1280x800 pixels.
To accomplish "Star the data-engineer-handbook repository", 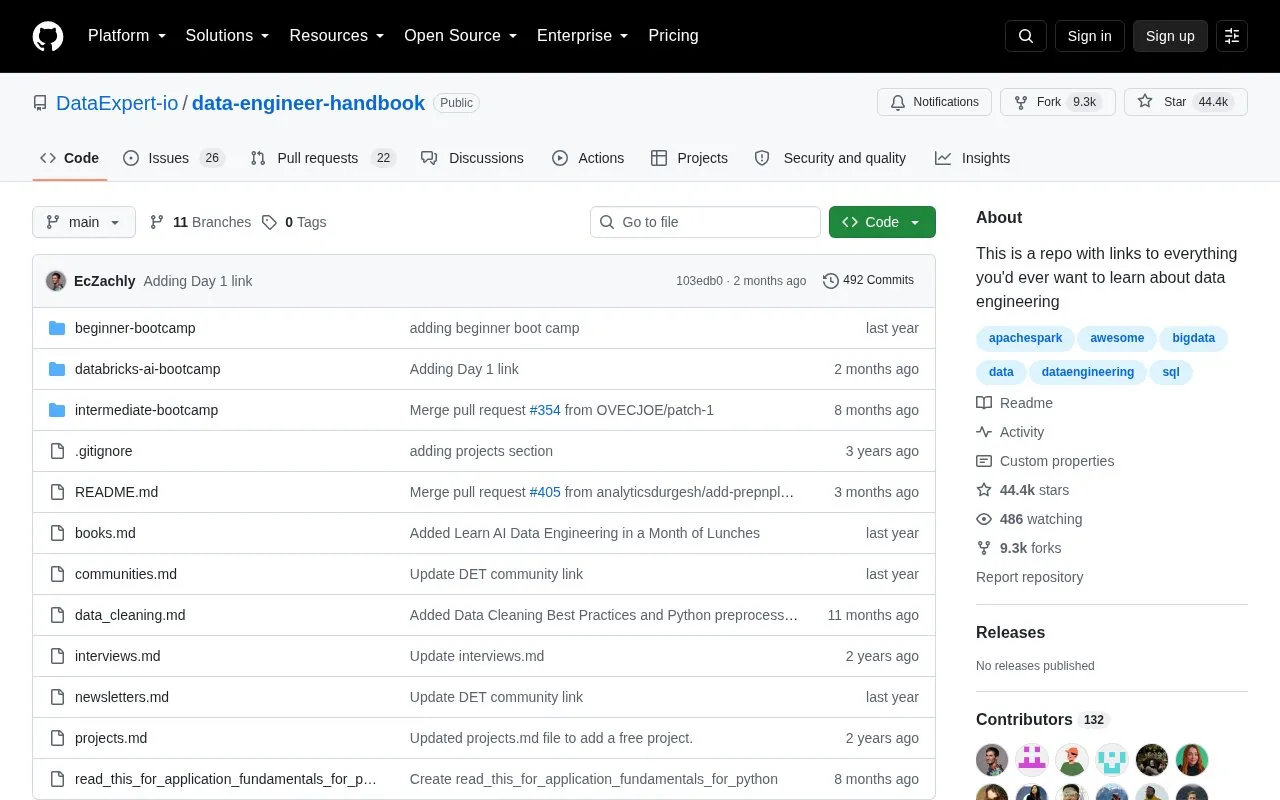I will point(1186,102).
